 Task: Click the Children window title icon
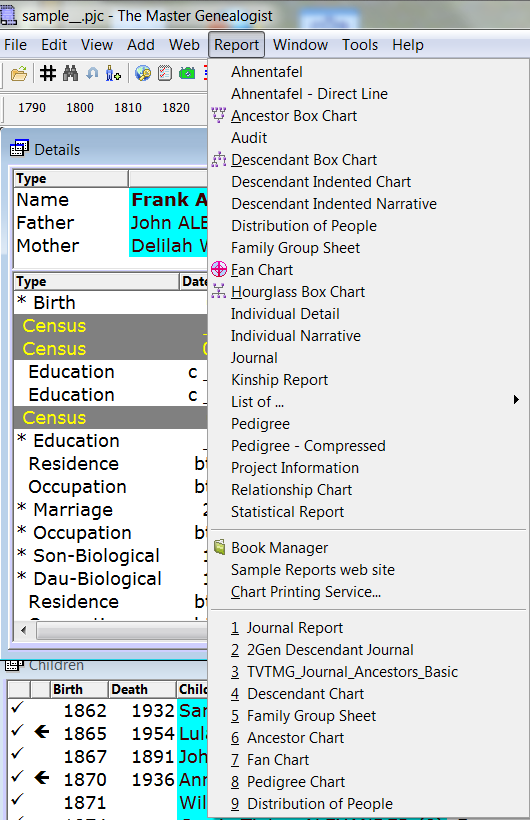(x=14, y=665)
